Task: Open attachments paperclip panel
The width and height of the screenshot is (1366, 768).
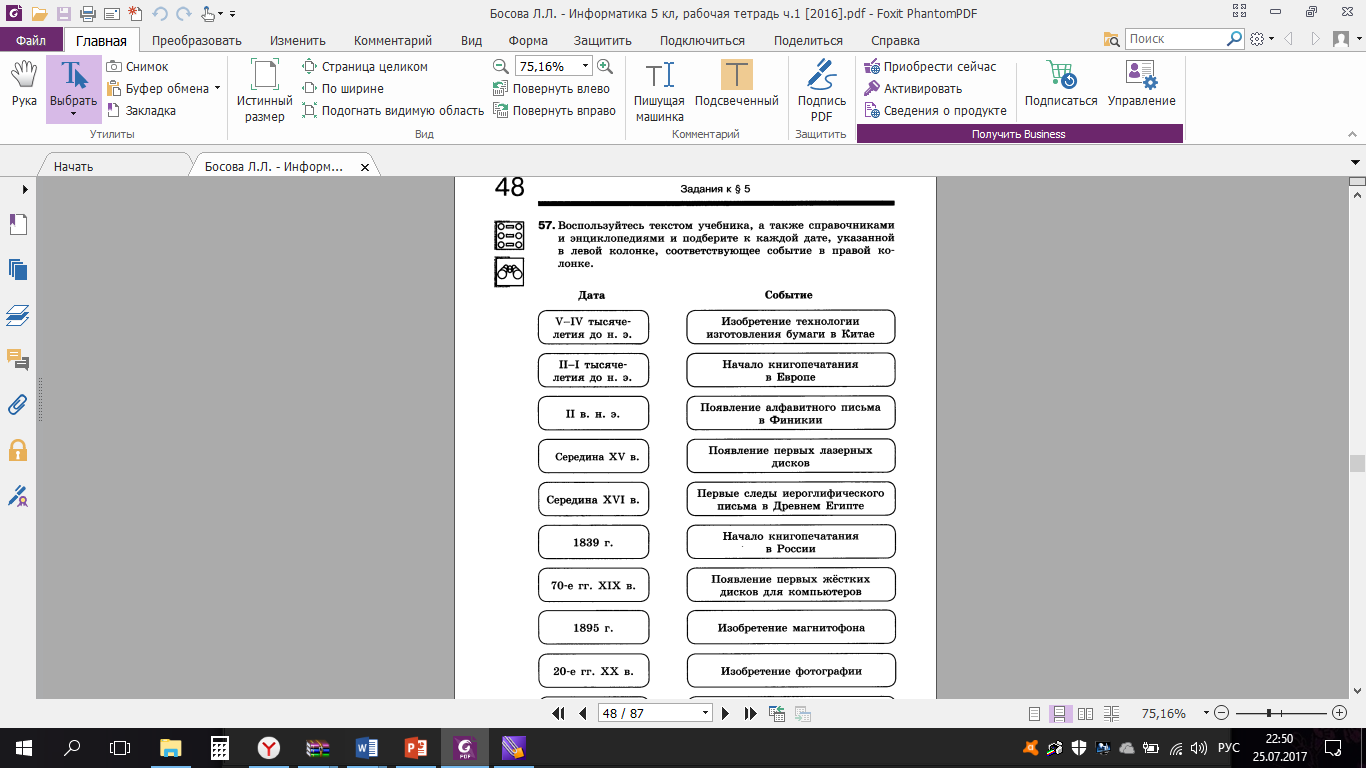Action: pyautogui.click(x=17, y=405)
